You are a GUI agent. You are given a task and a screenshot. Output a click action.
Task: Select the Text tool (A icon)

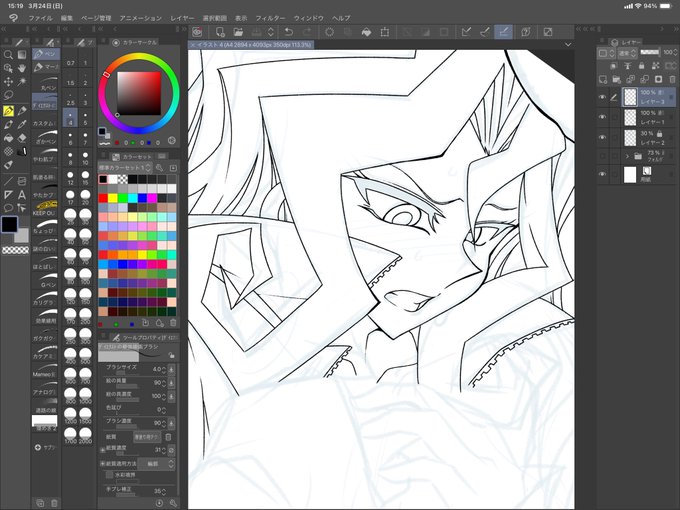[x=22, y=195]
